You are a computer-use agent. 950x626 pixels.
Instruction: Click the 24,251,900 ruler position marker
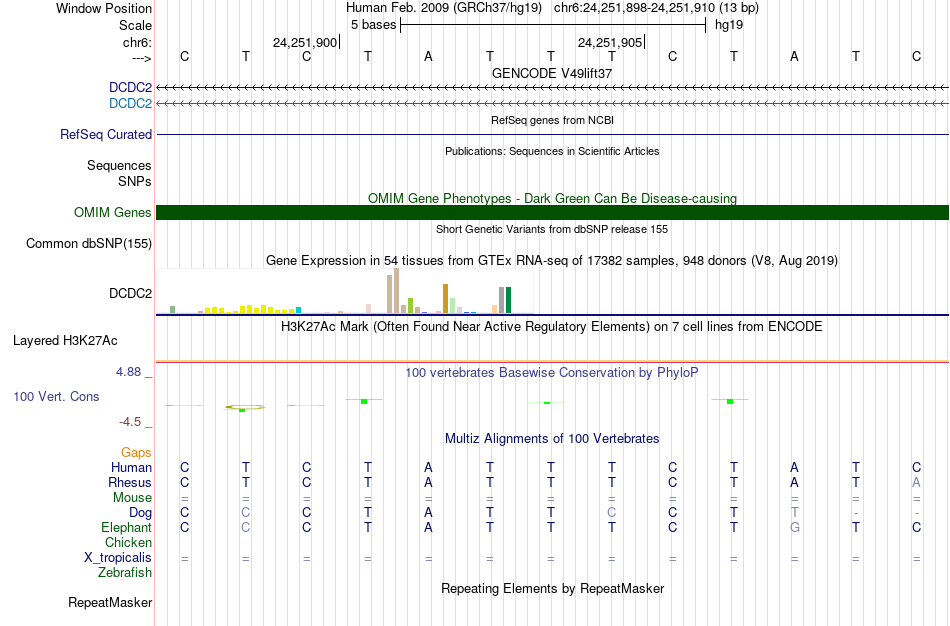pyautogui.click(x=306, y=42)
